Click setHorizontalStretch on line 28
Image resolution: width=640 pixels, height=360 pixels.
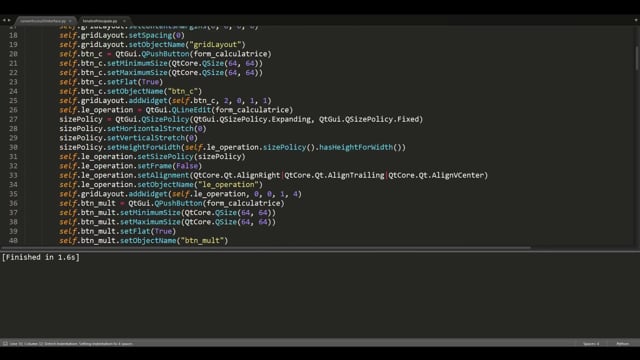click(x=150, y=129)
